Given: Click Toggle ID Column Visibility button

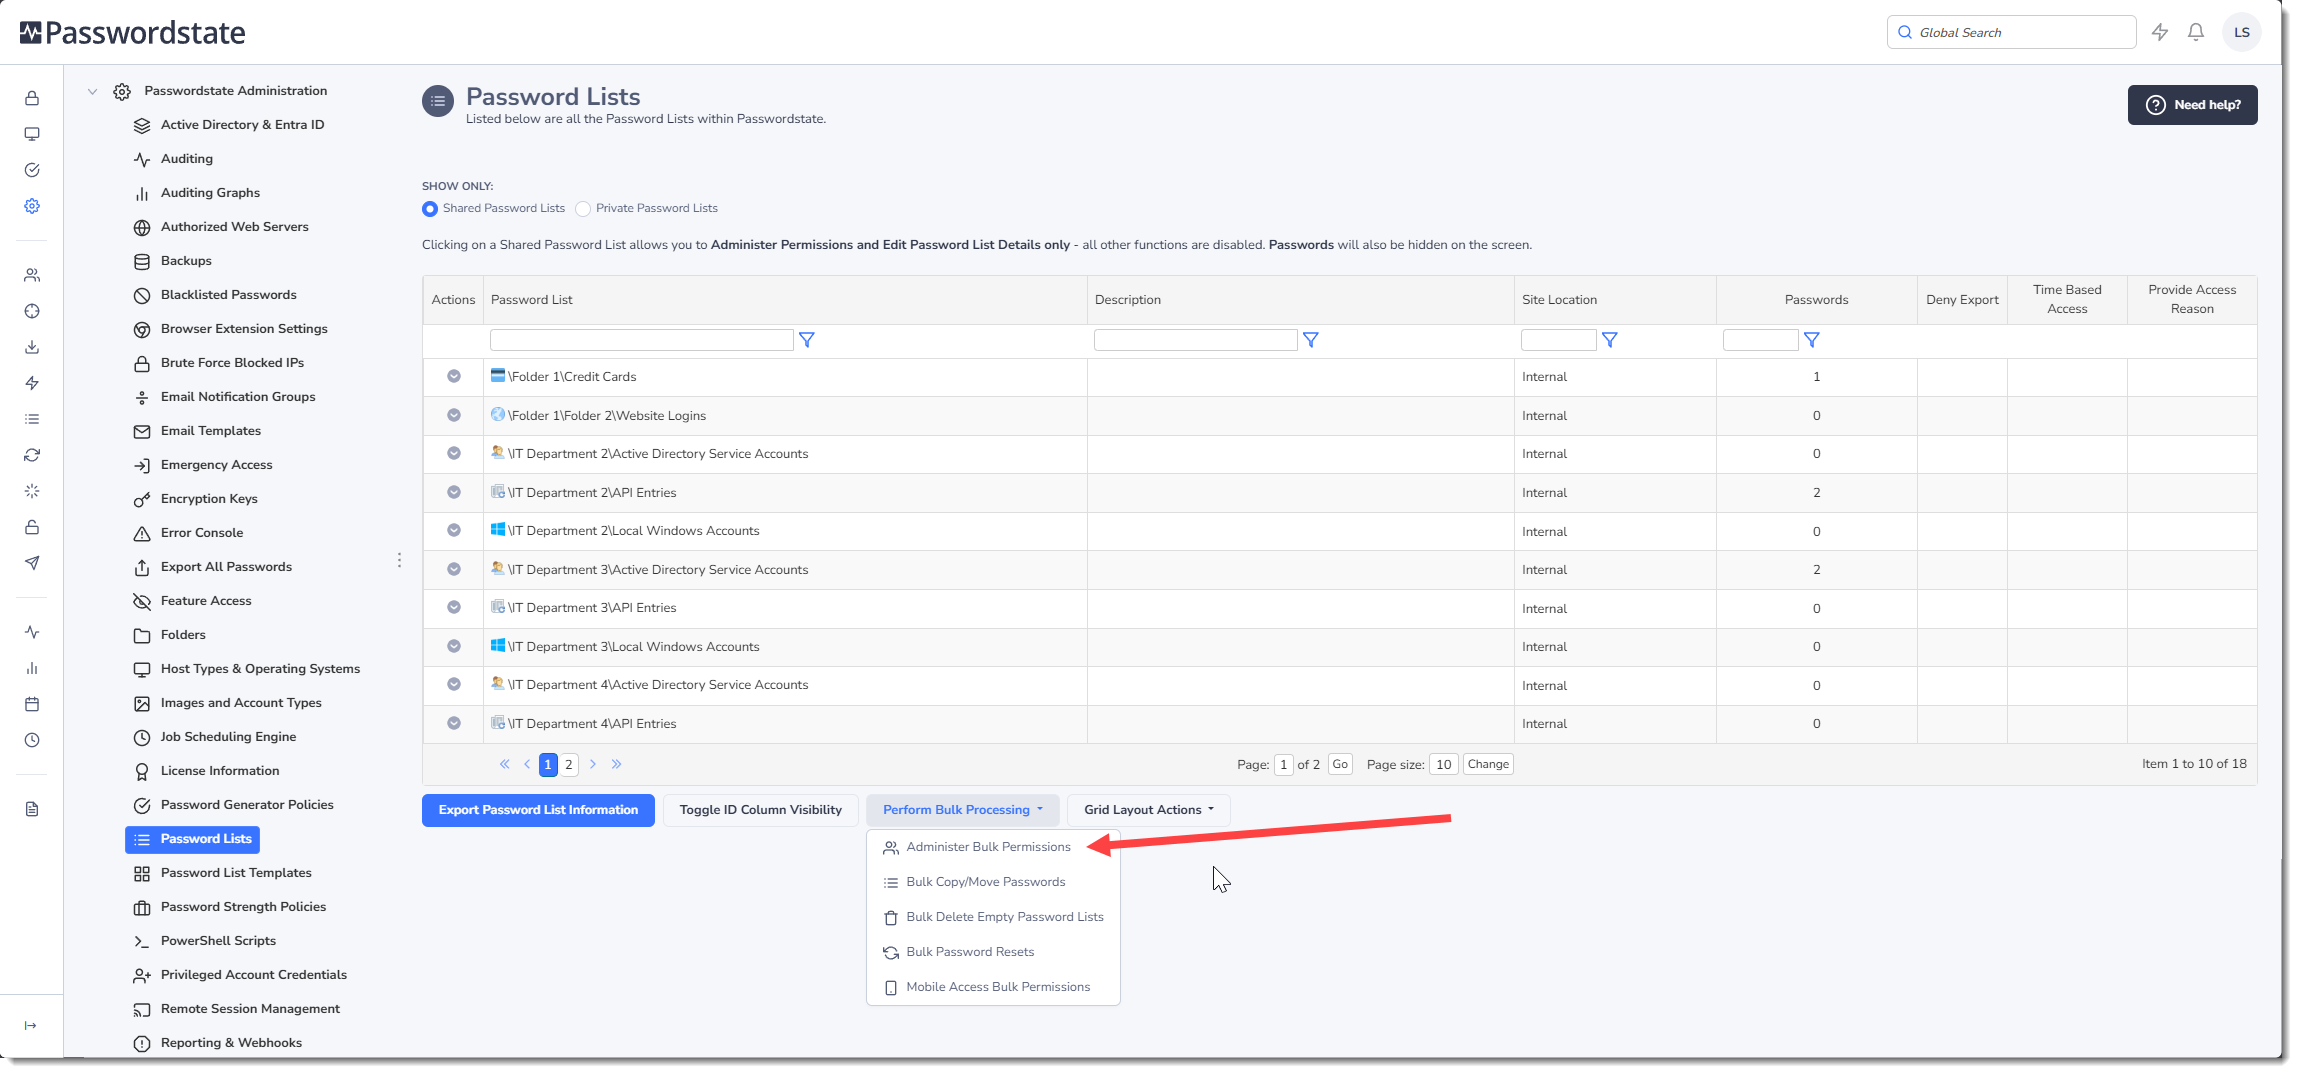Looking at the screenshot, I should (761, 810).
